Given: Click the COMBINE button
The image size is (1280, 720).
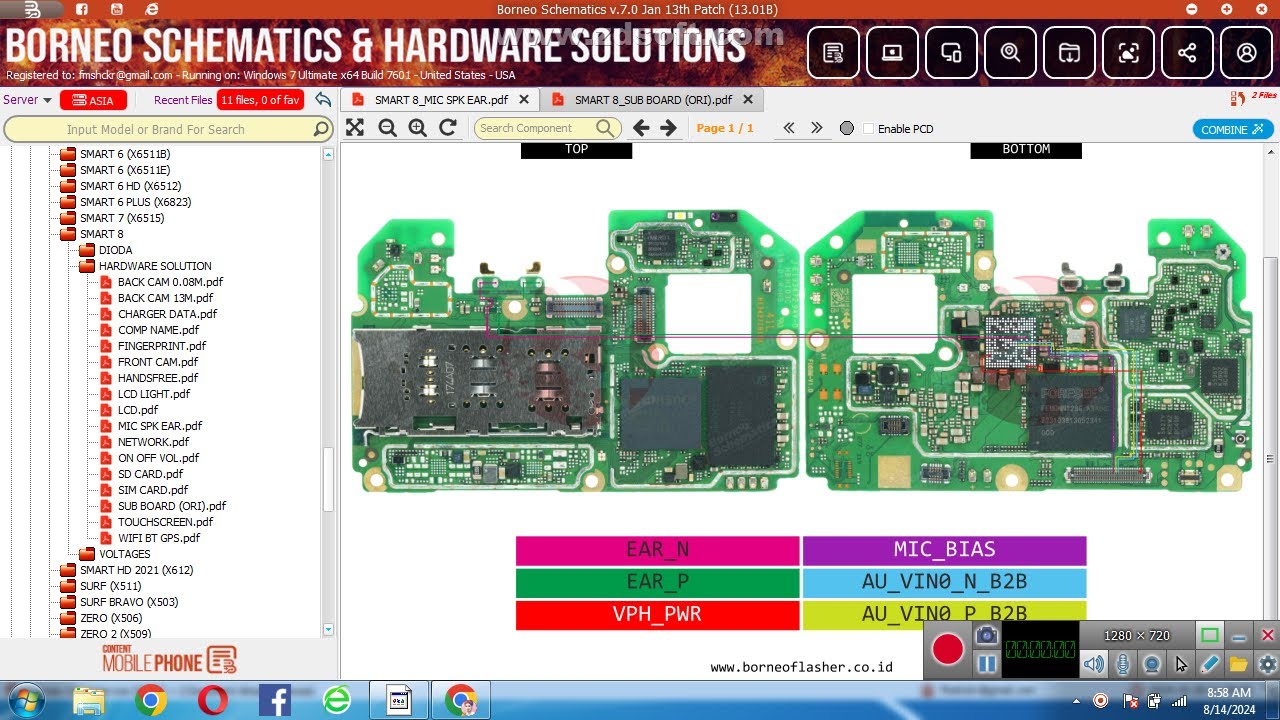Looking at the screenshot, I should point(1233,129).
